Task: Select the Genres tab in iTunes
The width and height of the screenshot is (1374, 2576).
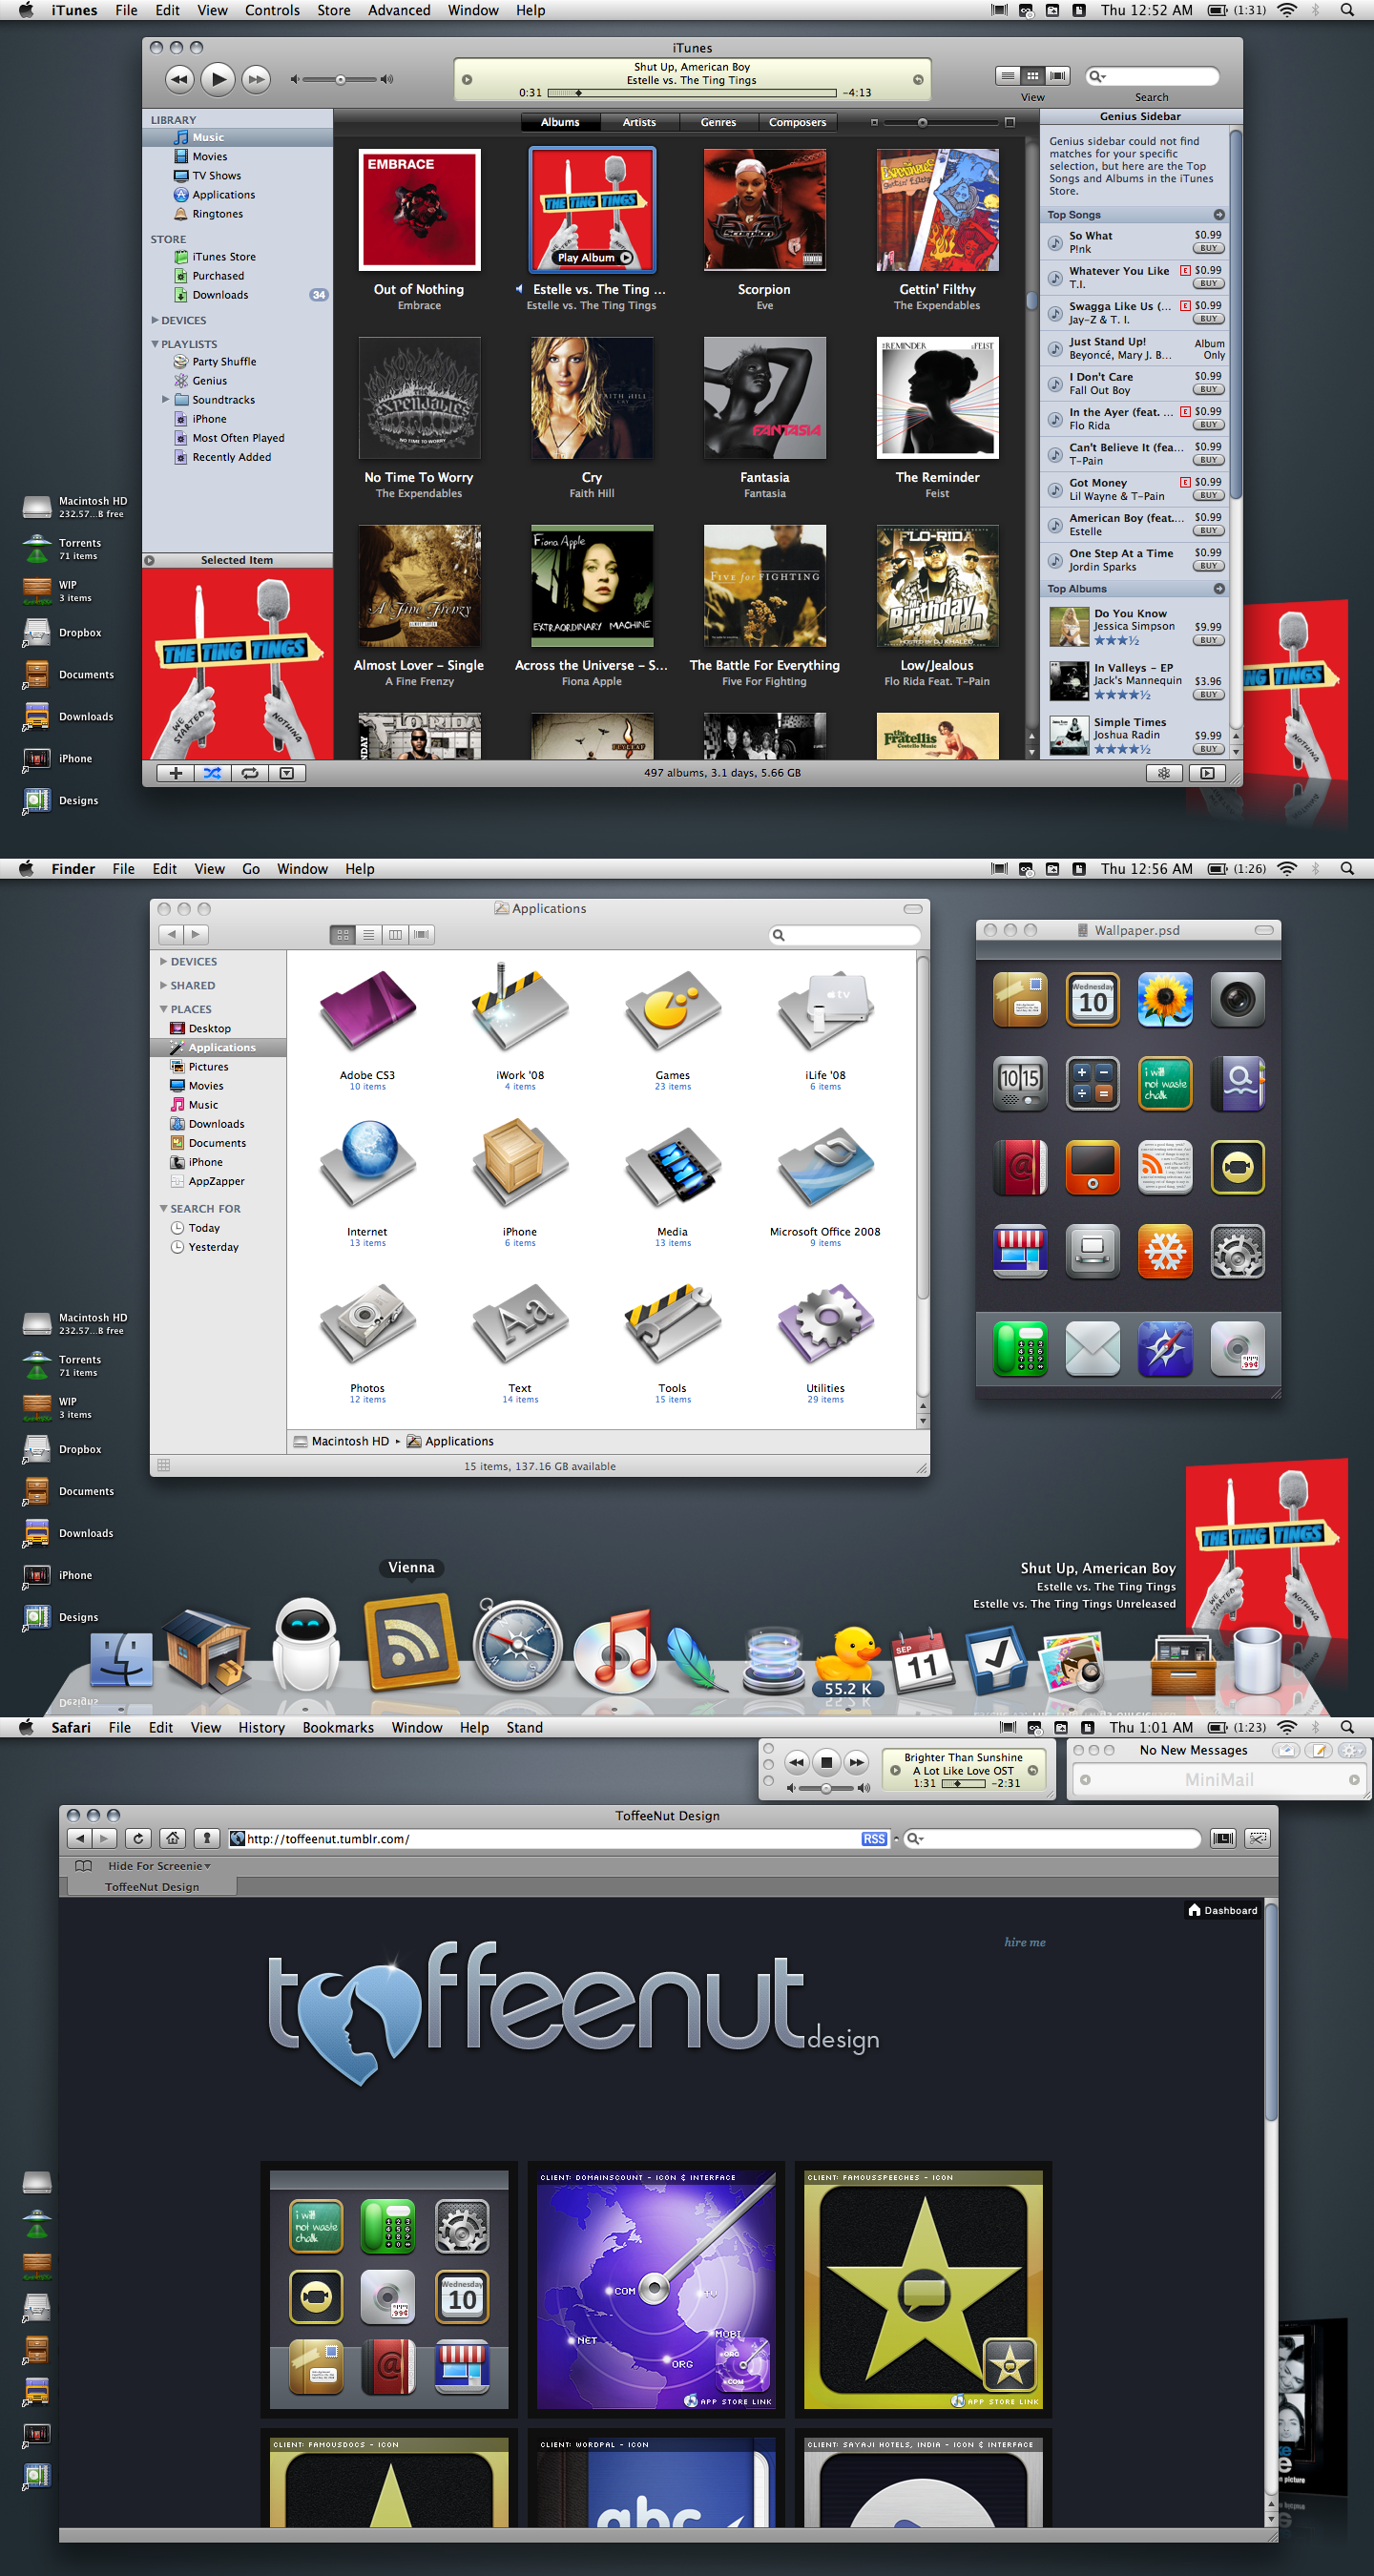Action: [x=718, y=122]
